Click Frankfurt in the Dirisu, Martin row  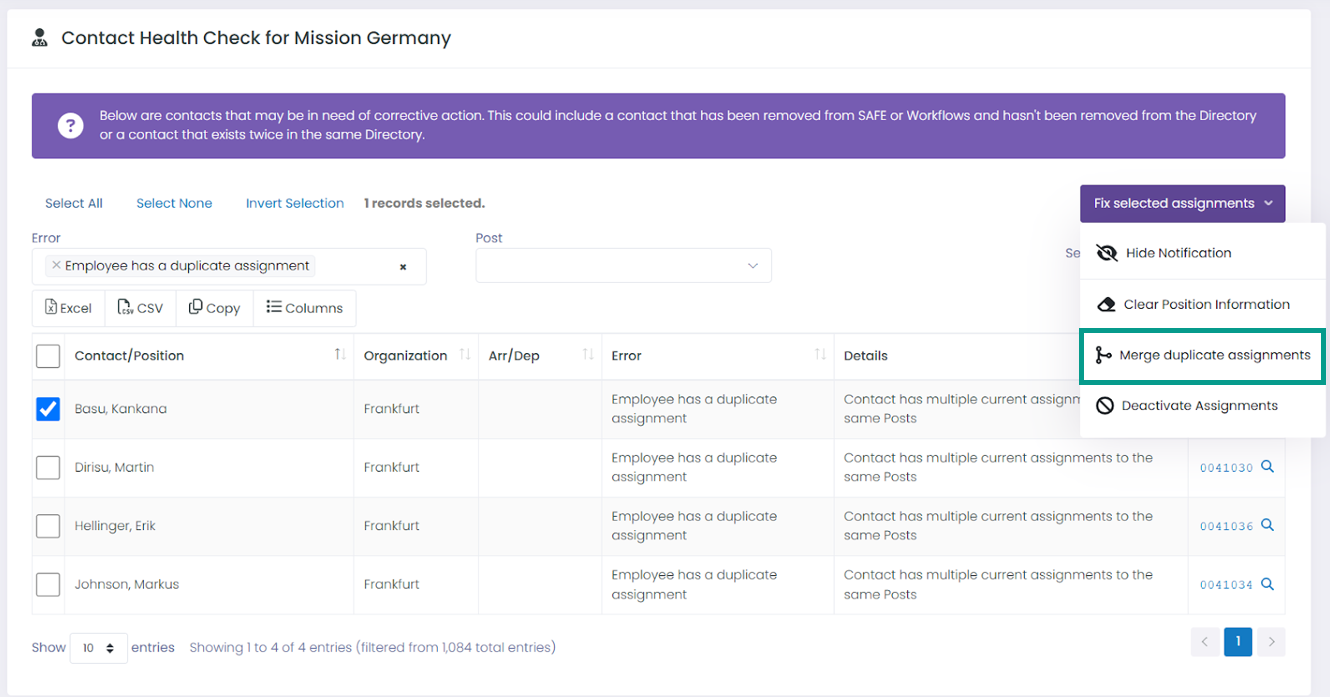pos(392,467)
